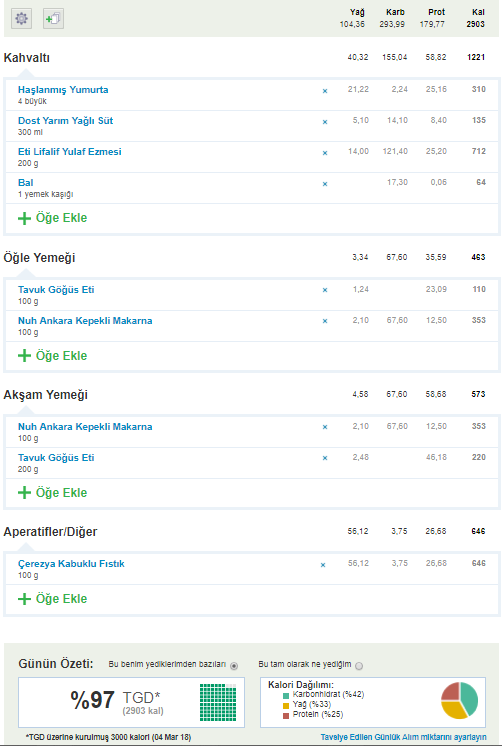
Task: Open the Haşlanmış Yumurta food link
Action: (x=63, y=89)
